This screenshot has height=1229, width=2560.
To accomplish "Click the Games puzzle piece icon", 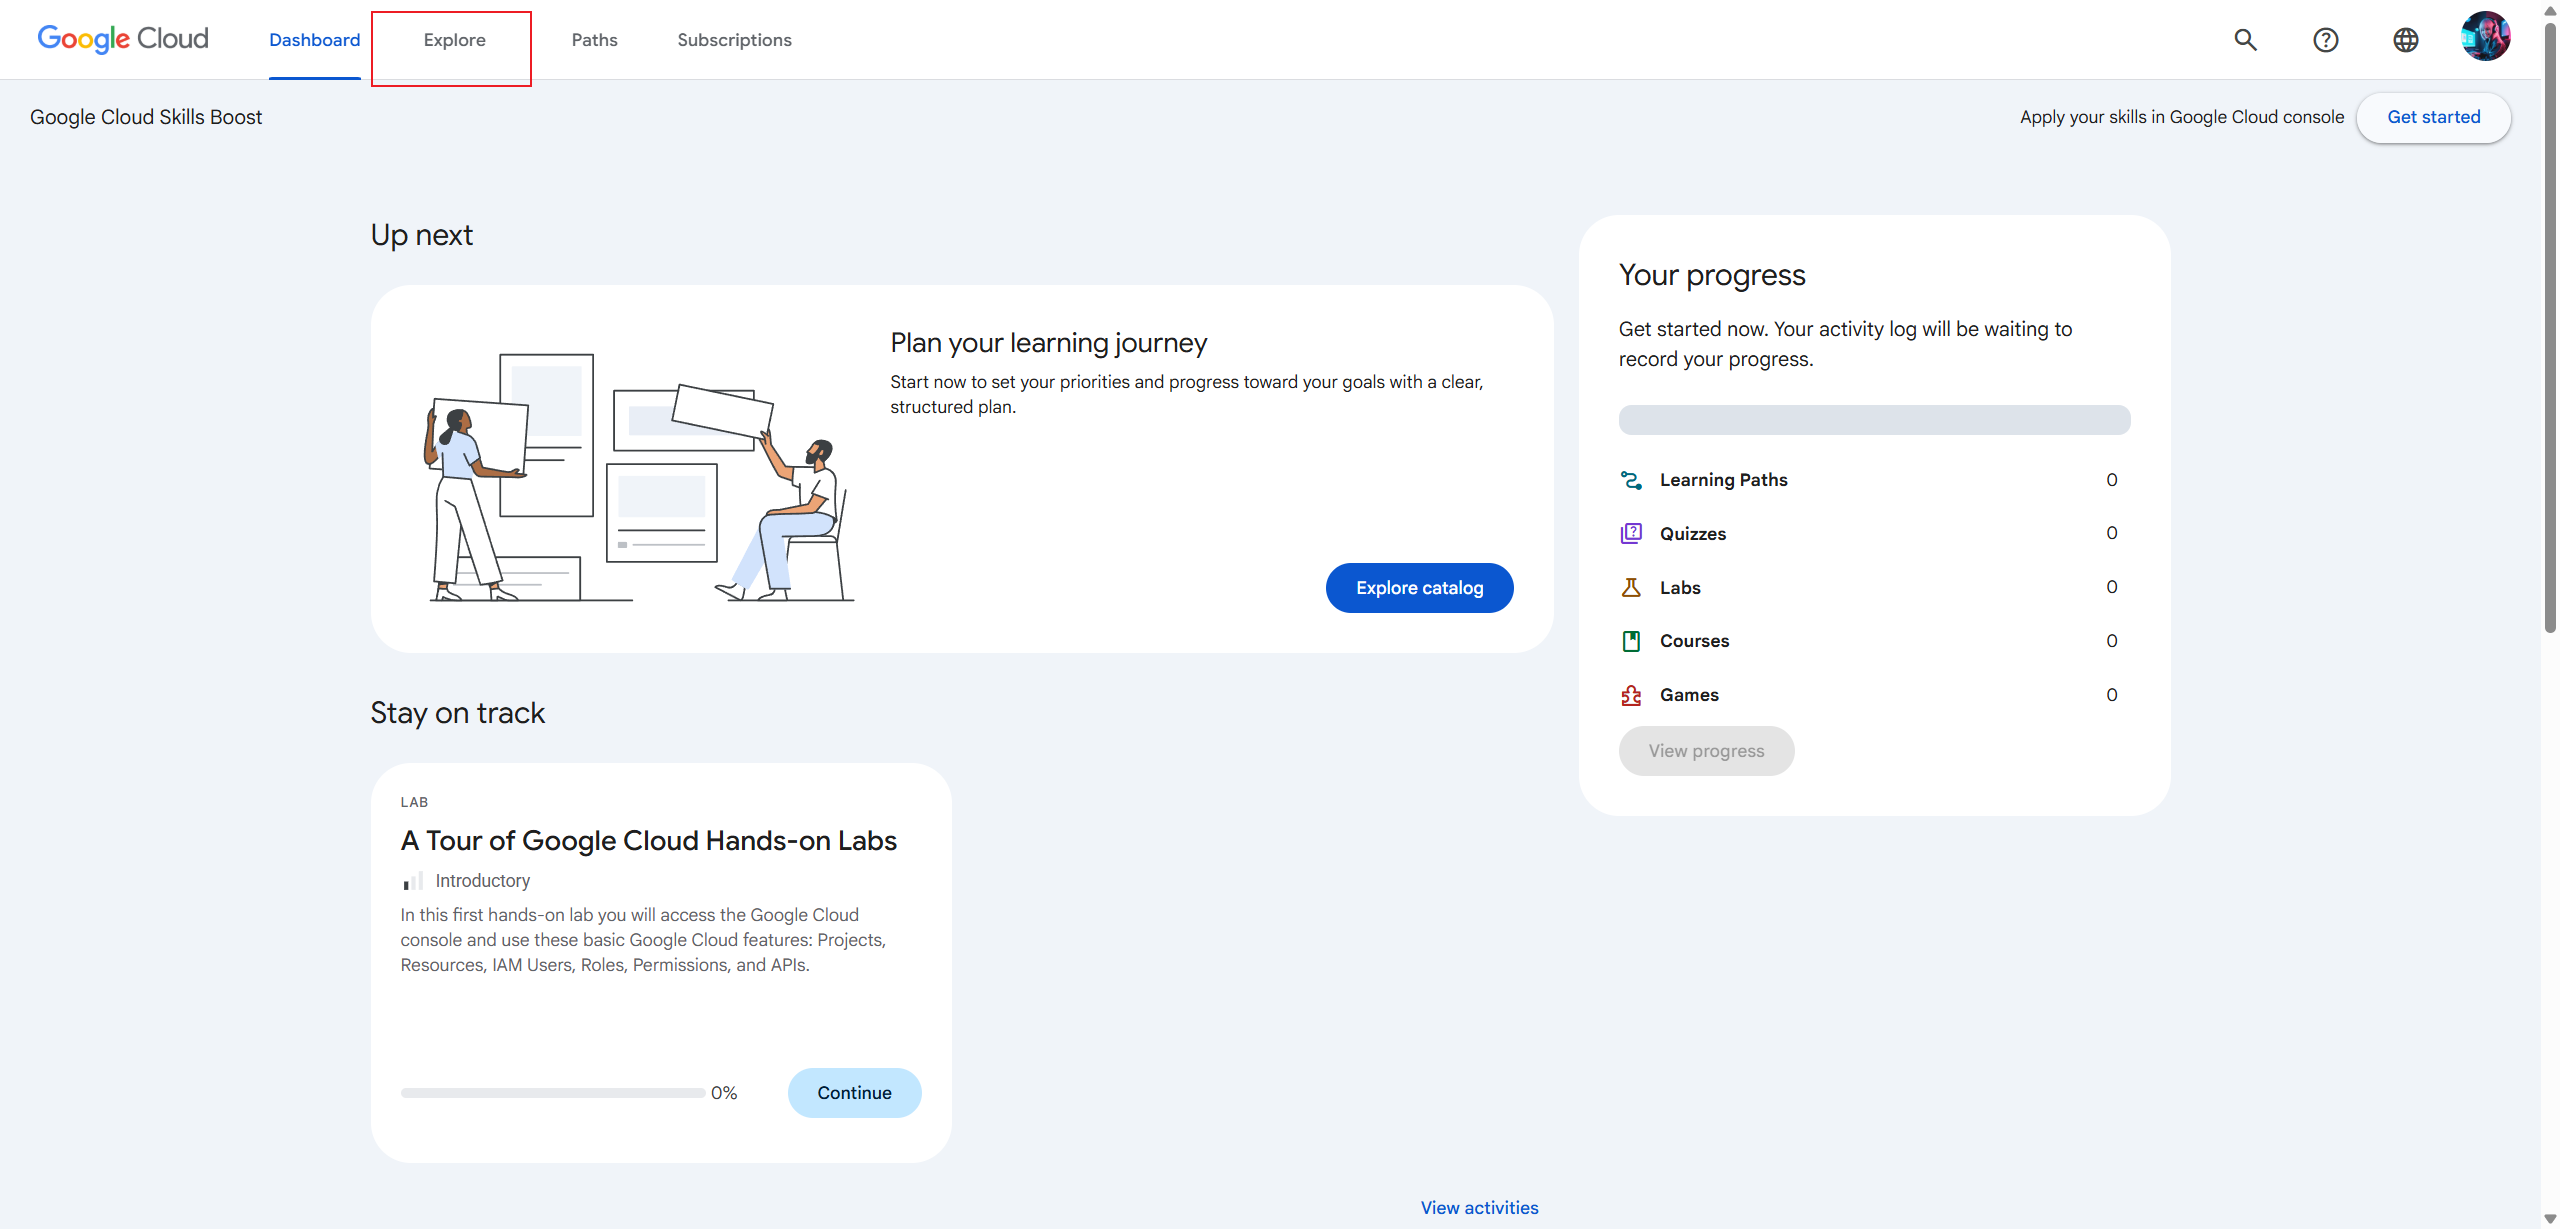I will tap(1631, 695).
